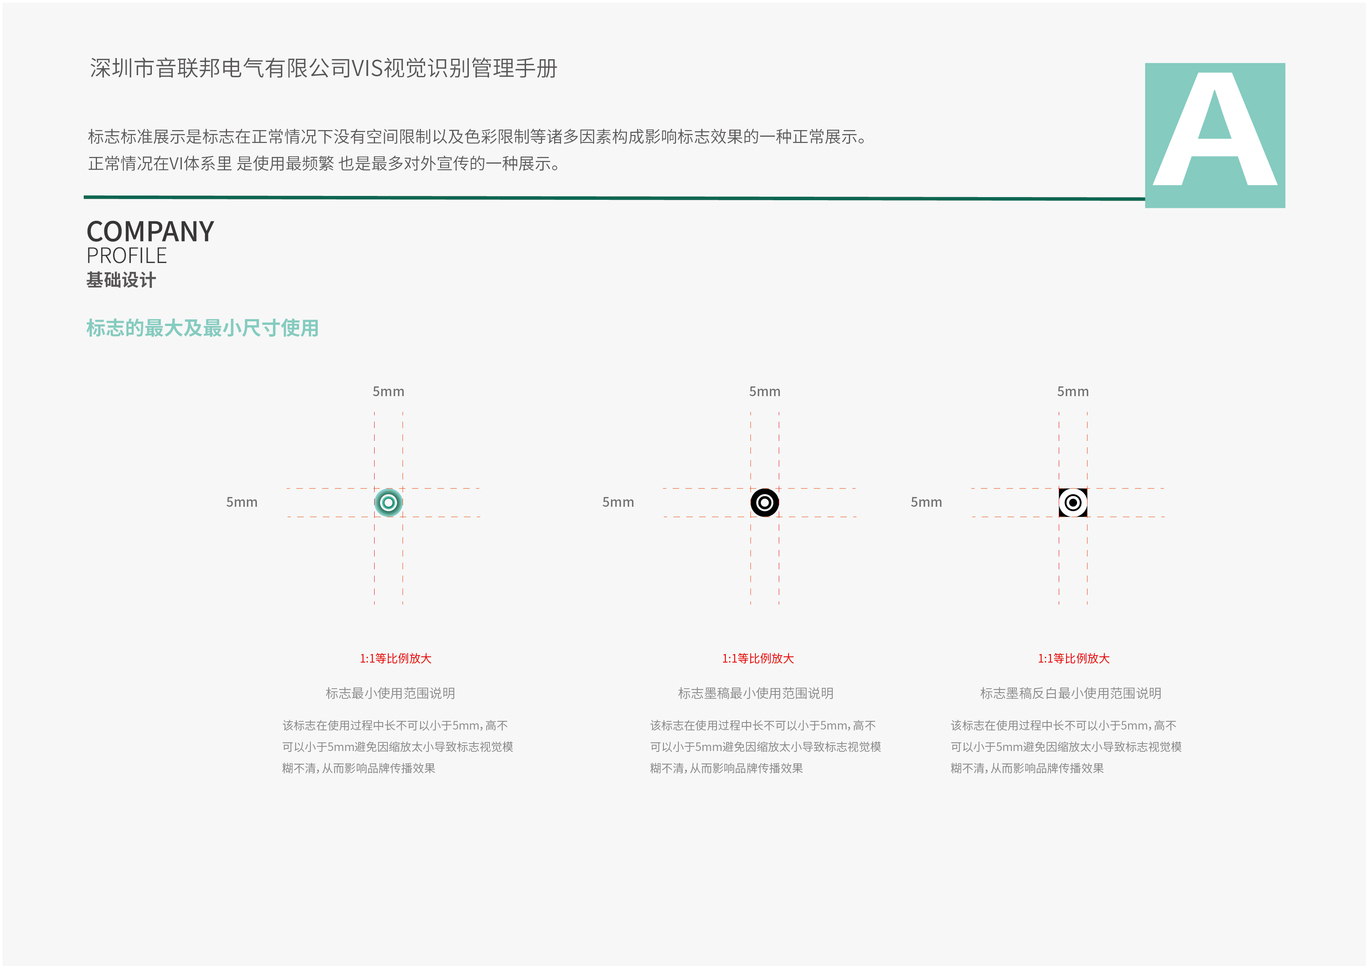Select the '基础设计' label
The image size is (1366, 966).
[x=121, y=280]
